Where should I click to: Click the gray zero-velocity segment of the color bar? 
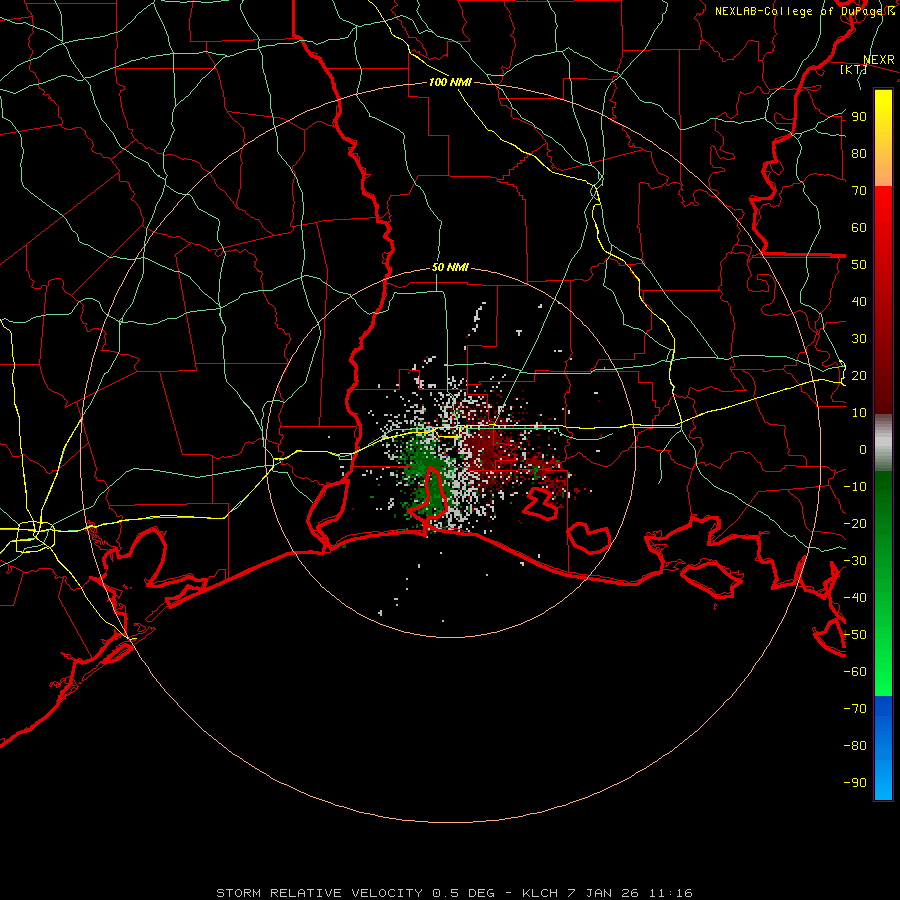click(x=883, y=443)
